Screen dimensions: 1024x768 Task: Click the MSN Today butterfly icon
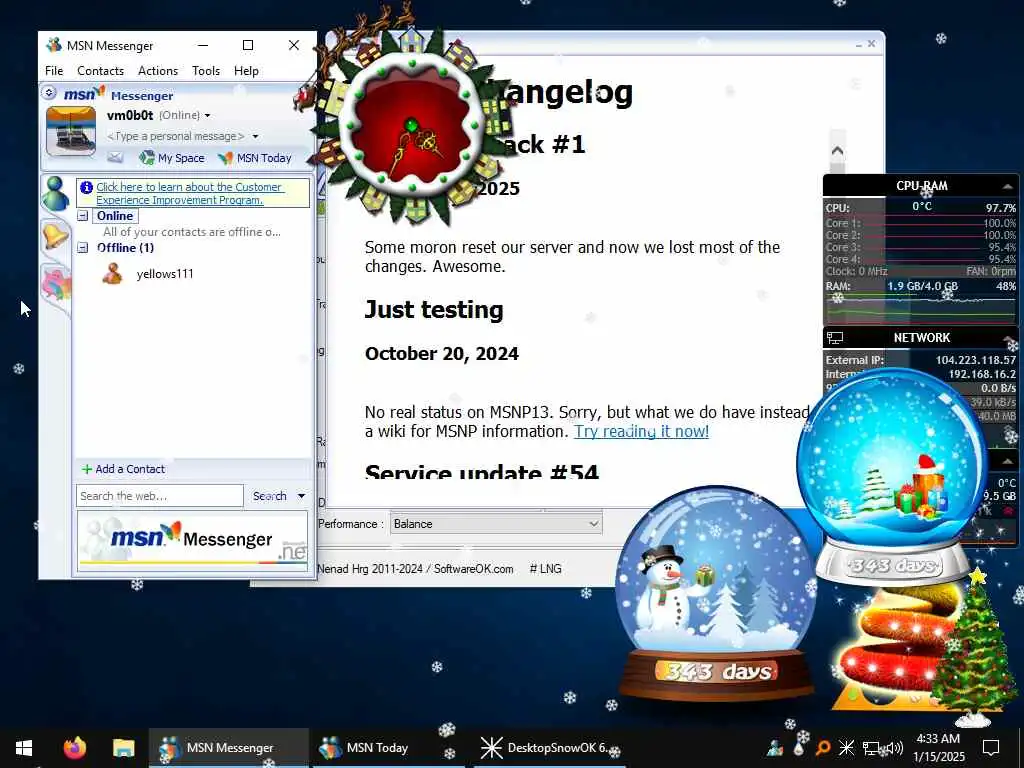[225, 158]
